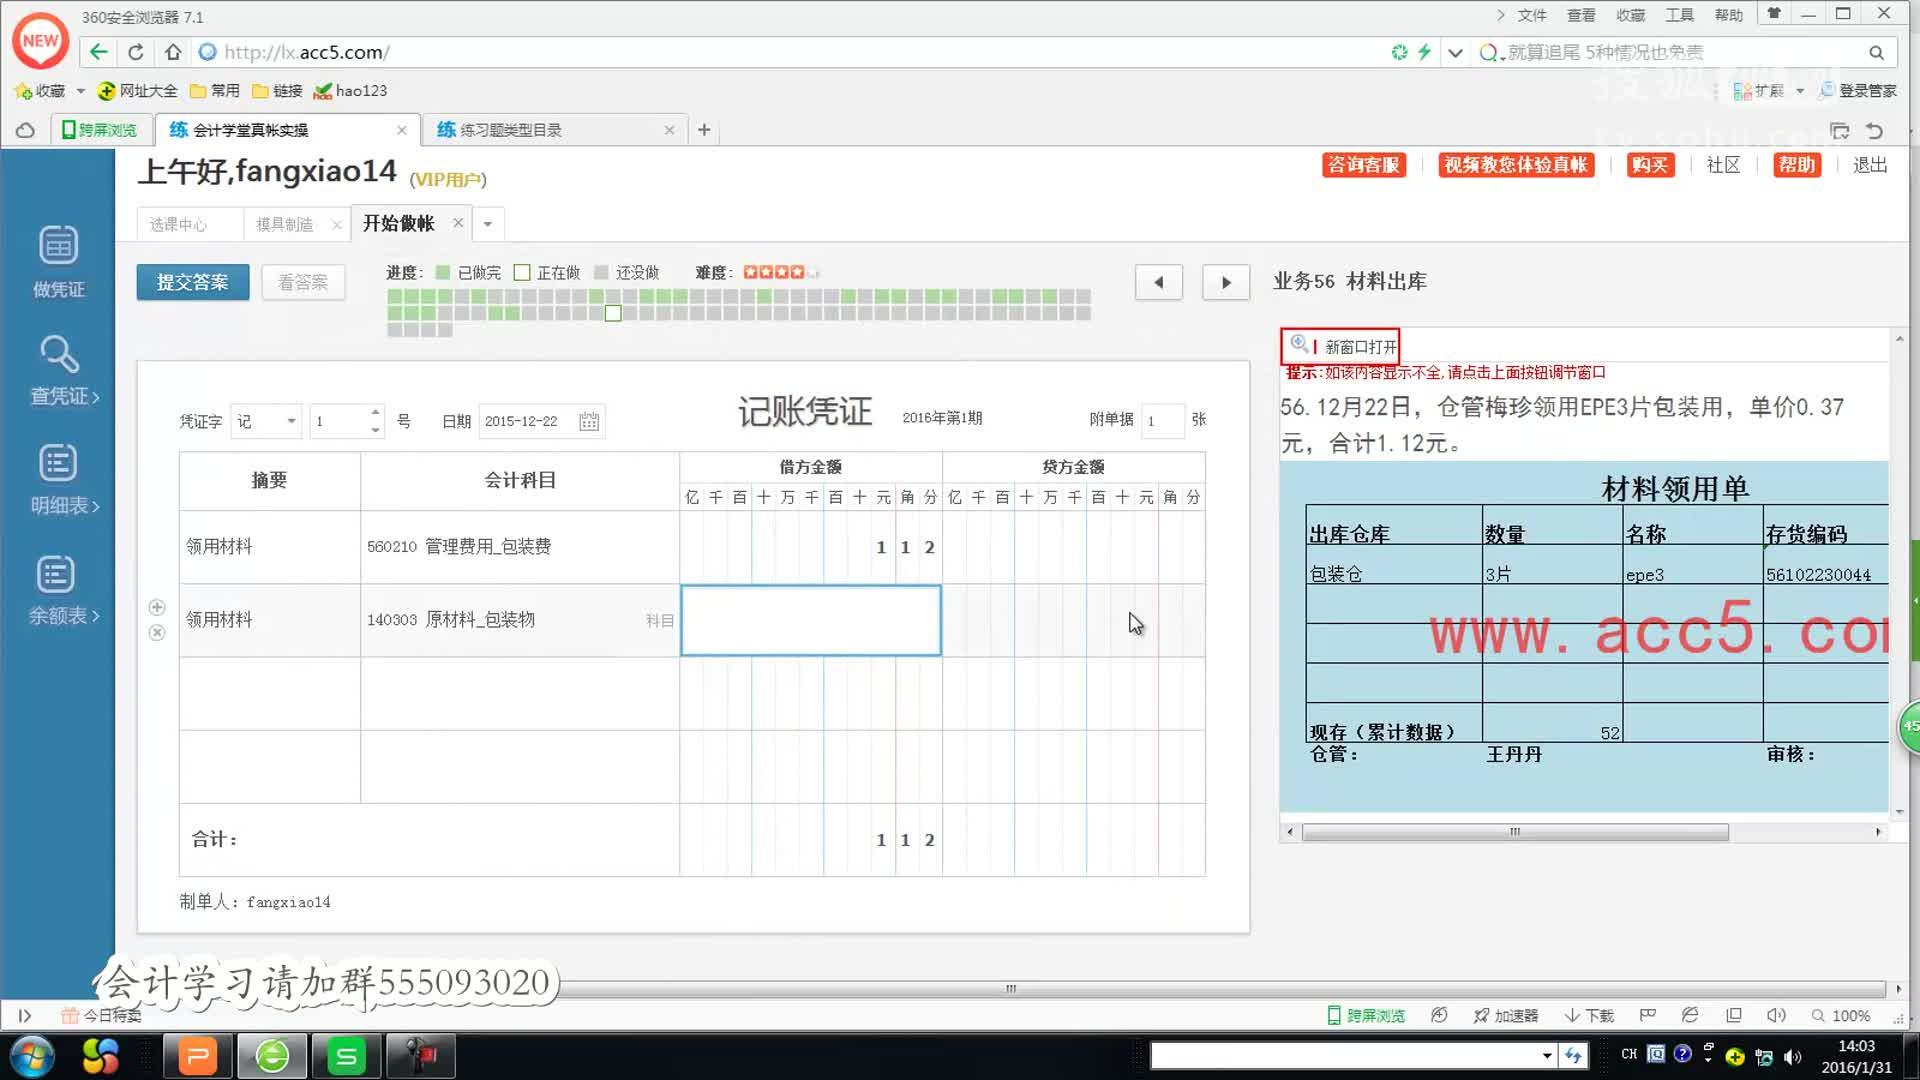Viewport: 1920px width, 1080px height.
Task: Click the 提交答案 button
Action: click(x=192, y=283)
